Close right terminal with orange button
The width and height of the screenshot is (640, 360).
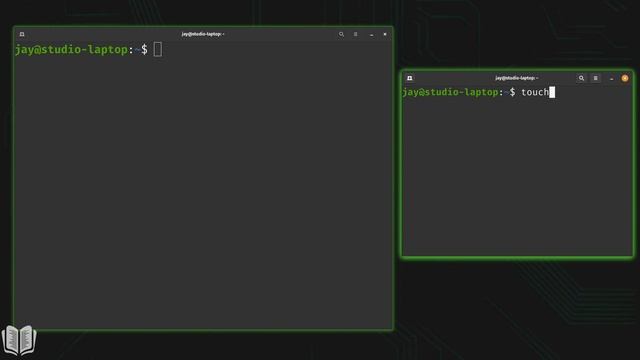tap(625, 78)
